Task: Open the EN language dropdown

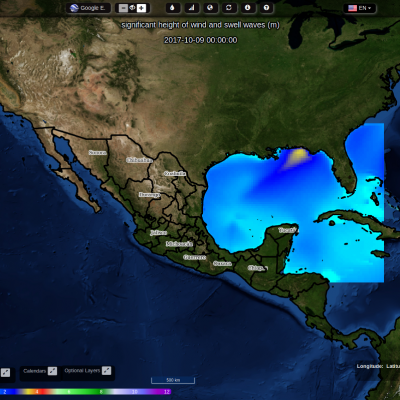Action: tap(360, 8)
